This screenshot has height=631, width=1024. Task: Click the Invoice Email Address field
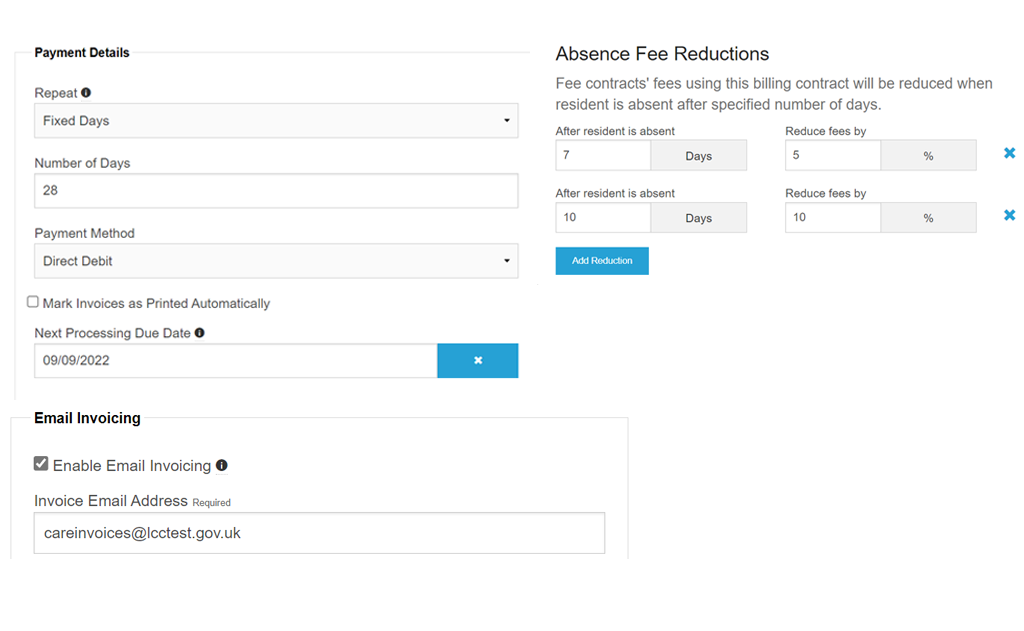(x=319, y=533)
